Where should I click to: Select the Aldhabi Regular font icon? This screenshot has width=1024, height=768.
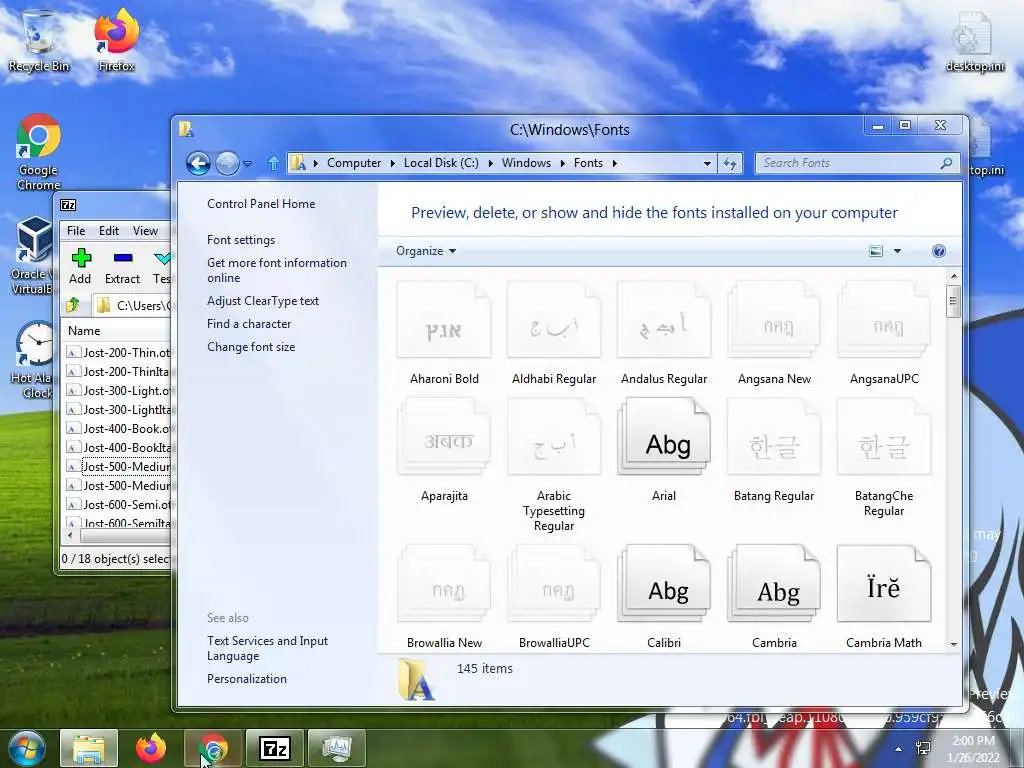coord(554,320)
